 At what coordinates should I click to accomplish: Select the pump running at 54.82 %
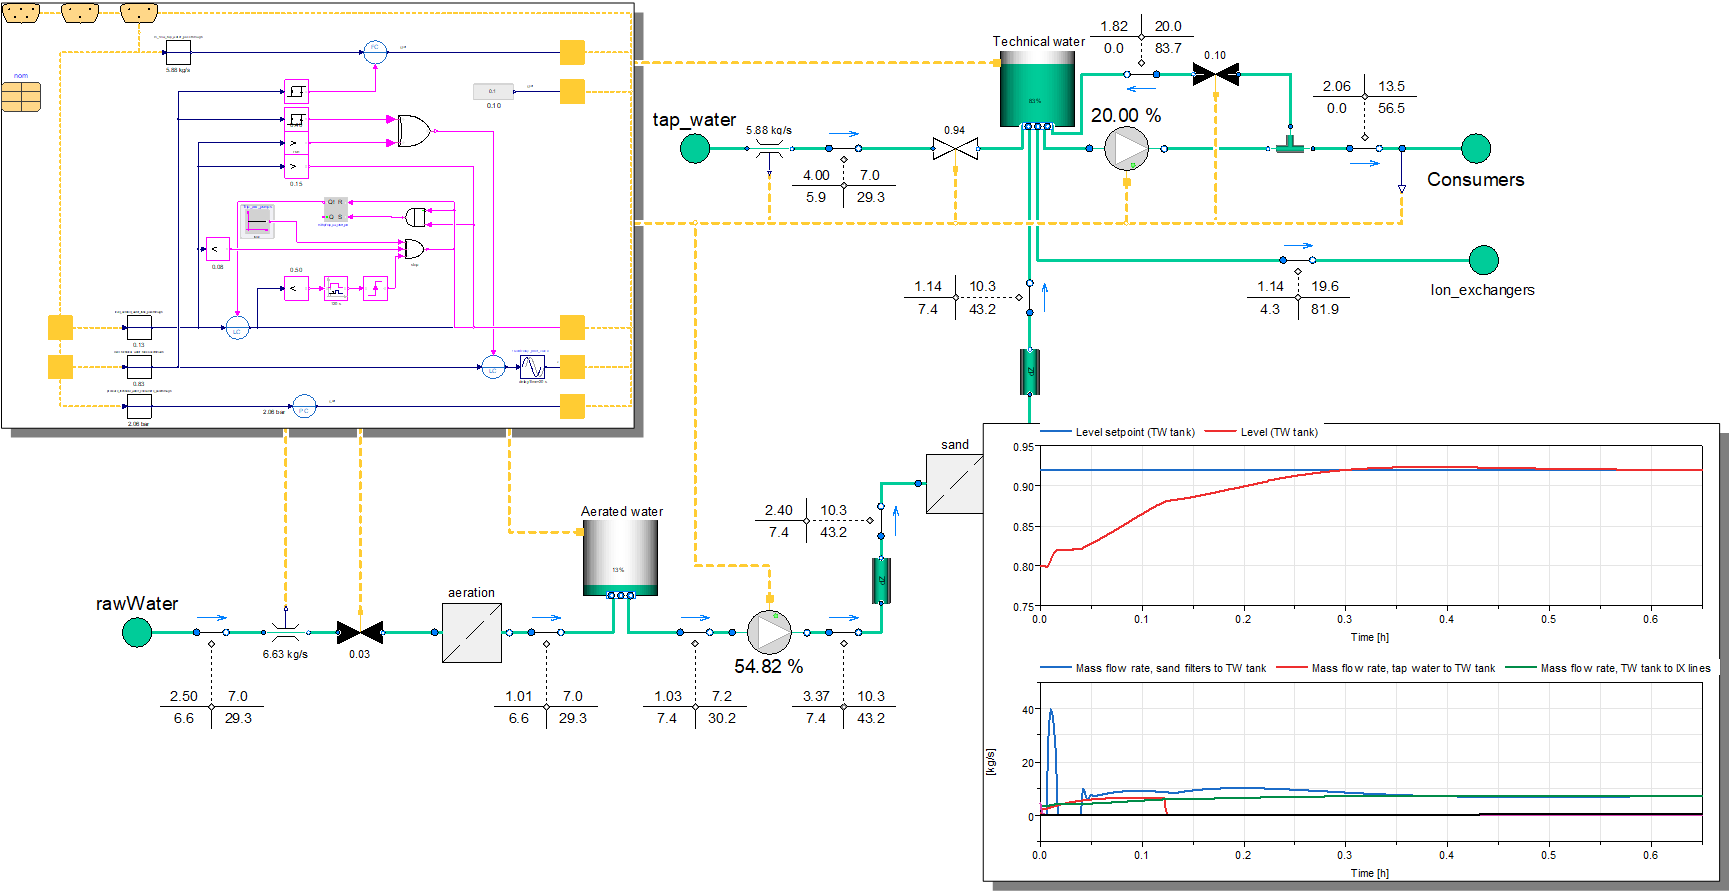pos(769,632)
